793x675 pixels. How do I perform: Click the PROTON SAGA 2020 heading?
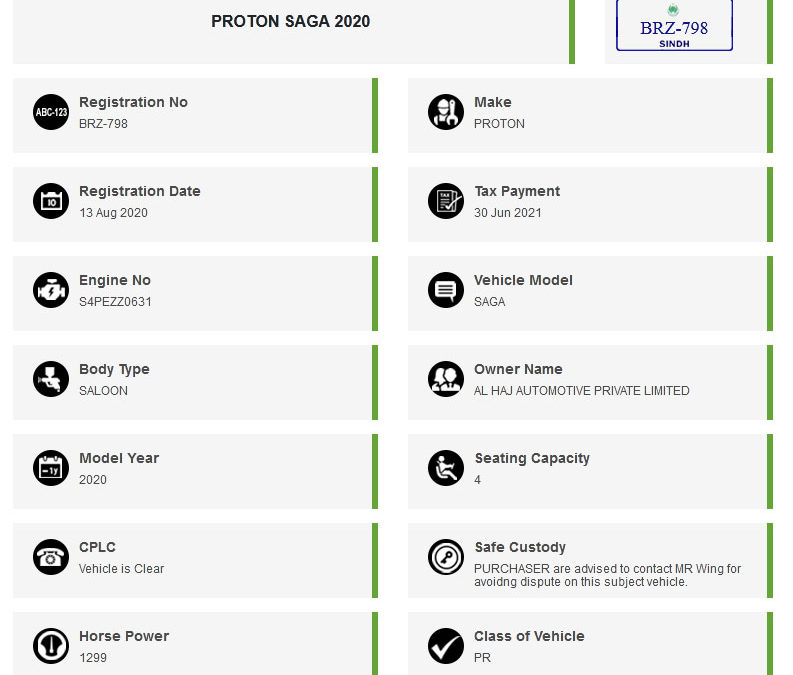click(290, 21)
